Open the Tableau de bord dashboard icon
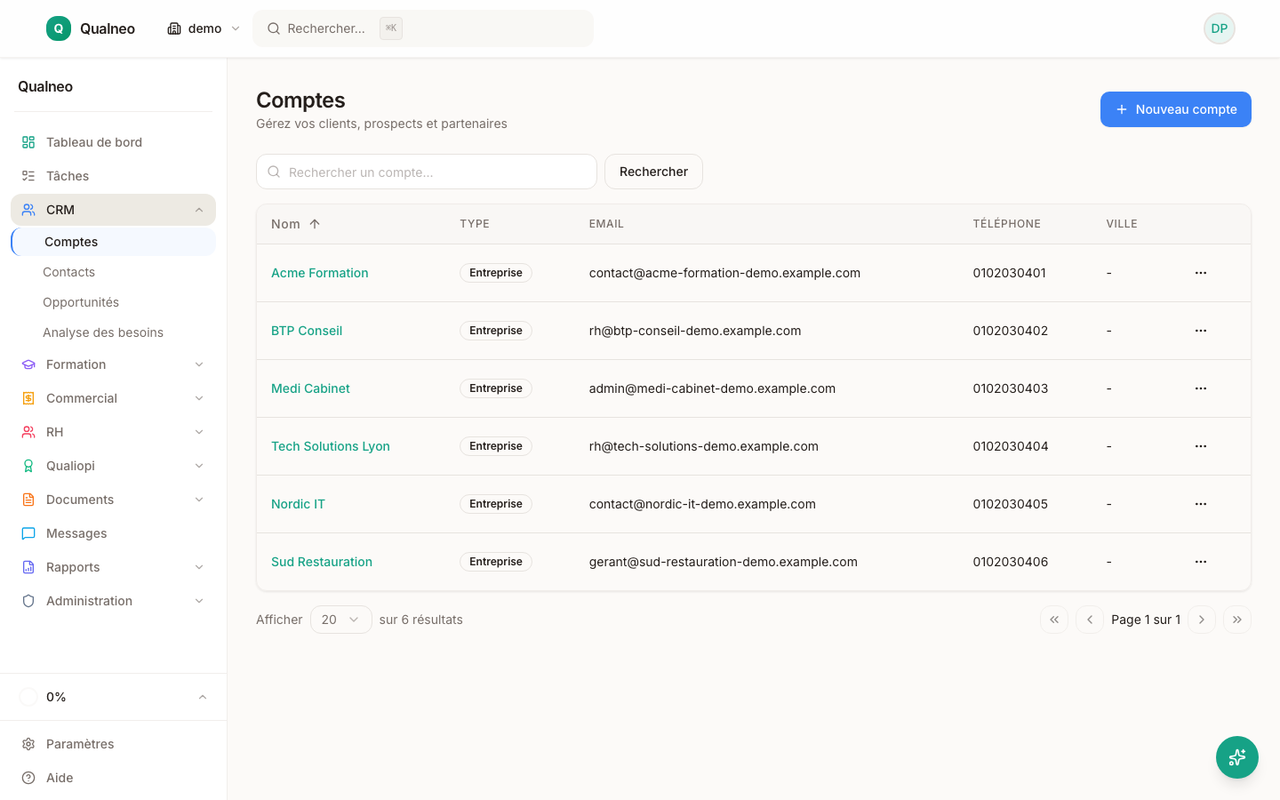Viewport: 1280px width, 800px height. click(x=28, y=142)
